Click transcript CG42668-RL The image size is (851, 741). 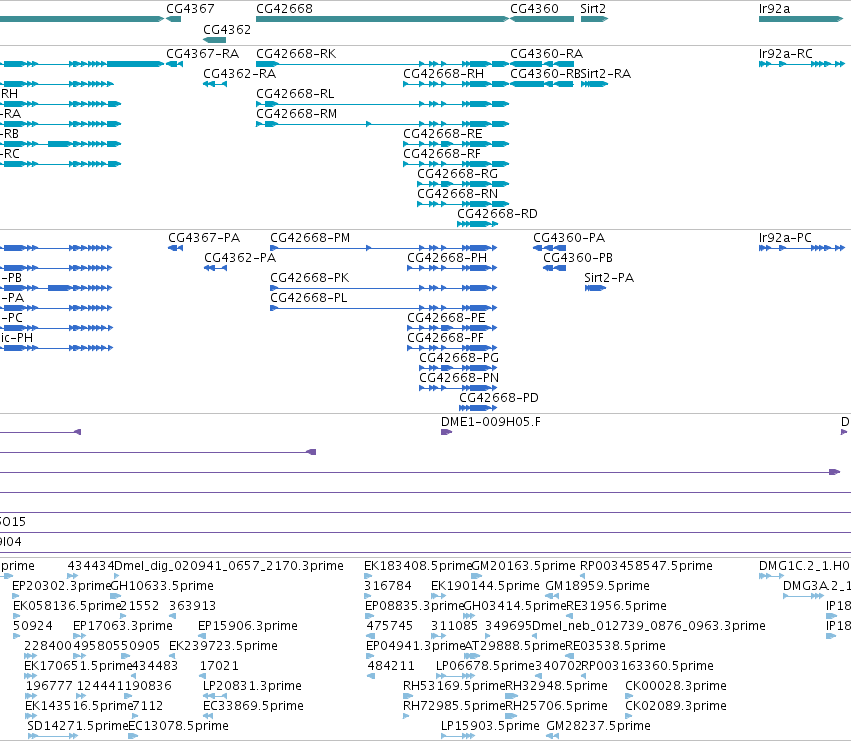point(383,104)
